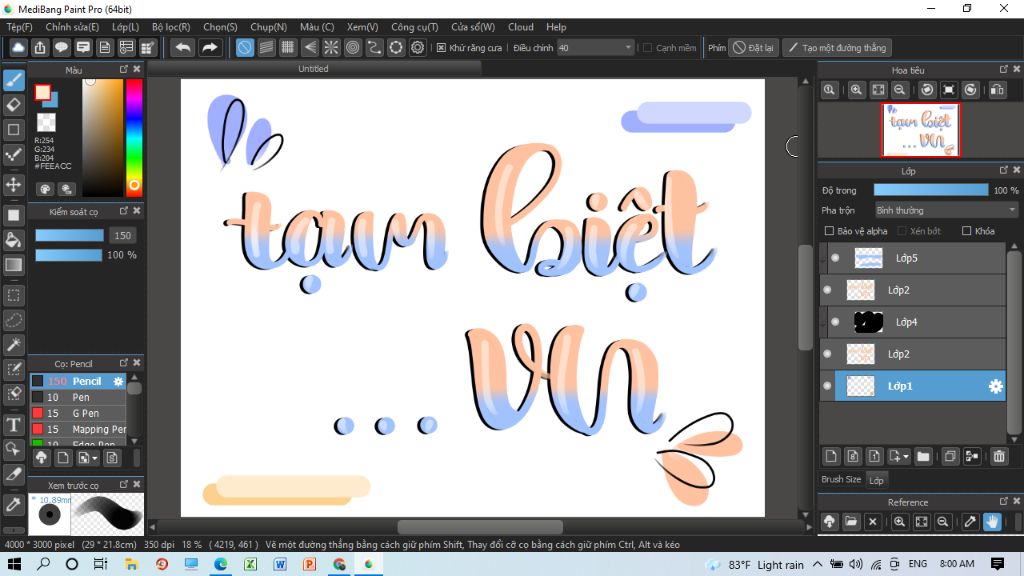Image resolution: width=1024 pixels, height=576 pixels.
Task: Hide the Lớp4 layer
Action: coord(835,322)
